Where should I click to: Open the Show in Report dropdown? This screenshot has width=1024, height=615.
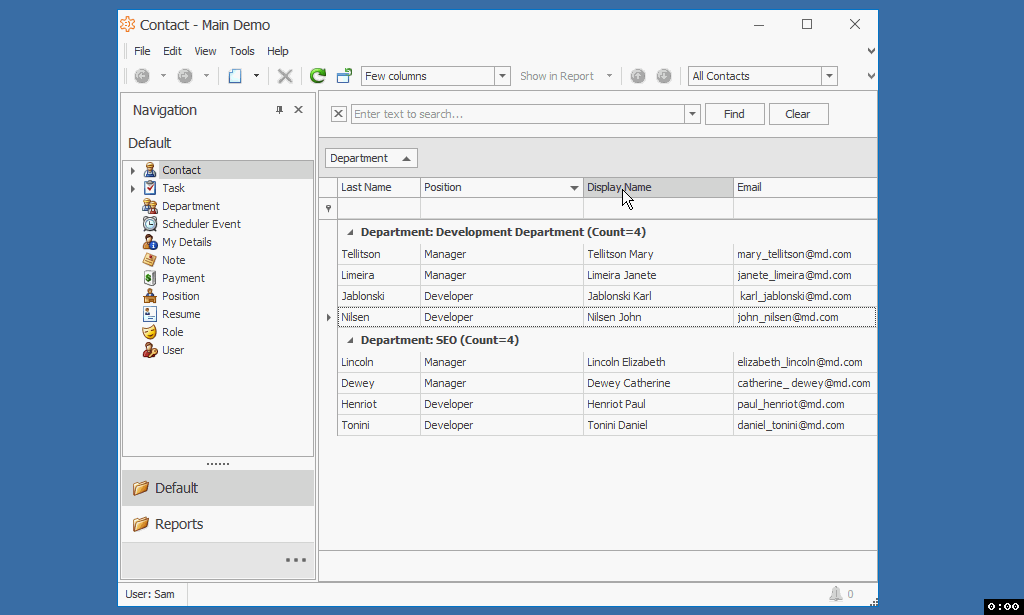click(609, 76)
